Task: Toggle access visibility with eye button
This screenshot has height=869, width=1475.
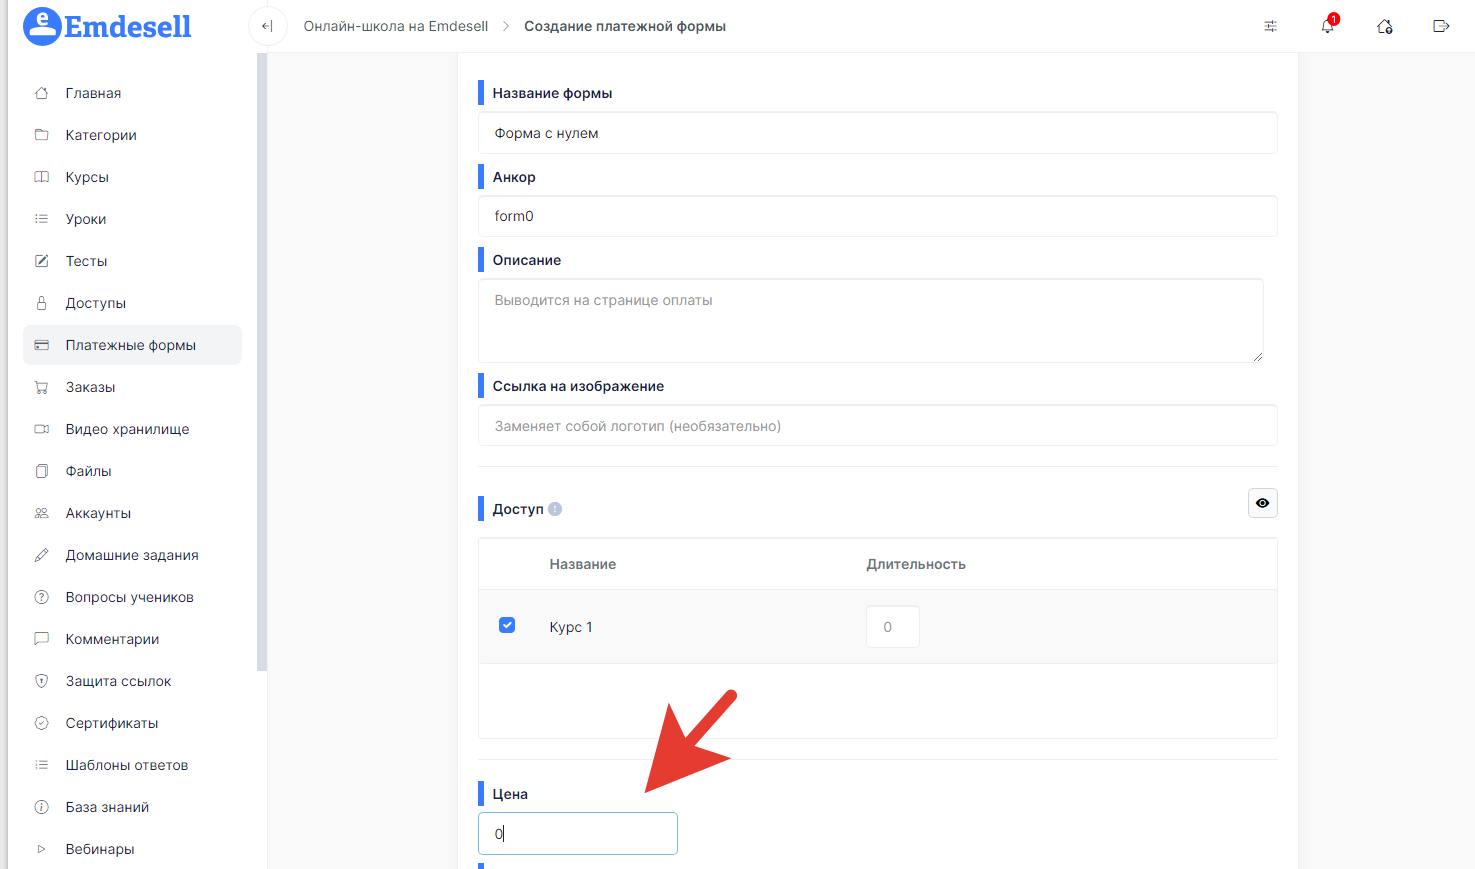Action: (1262, 503)
